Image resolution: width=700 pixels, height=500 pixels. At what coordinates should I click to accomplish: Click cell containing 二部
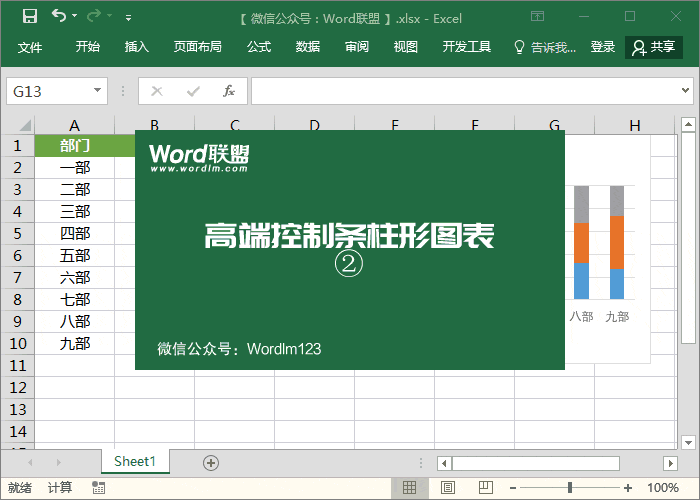[x=75, y=189]
